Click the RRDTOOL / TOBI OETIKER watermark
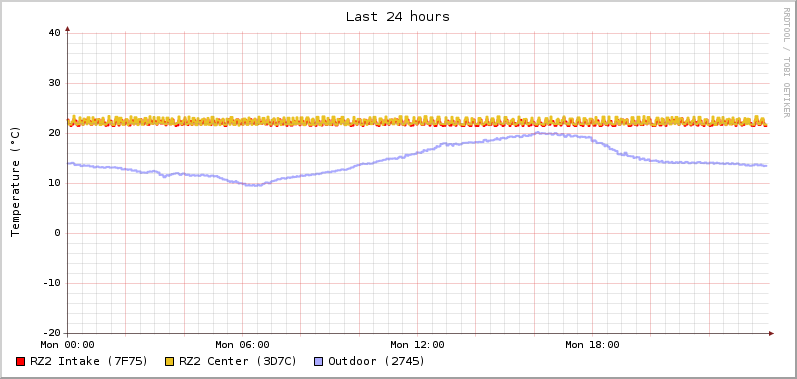The image size is (797, 379). pyautogui.click(x=786, y=62)
